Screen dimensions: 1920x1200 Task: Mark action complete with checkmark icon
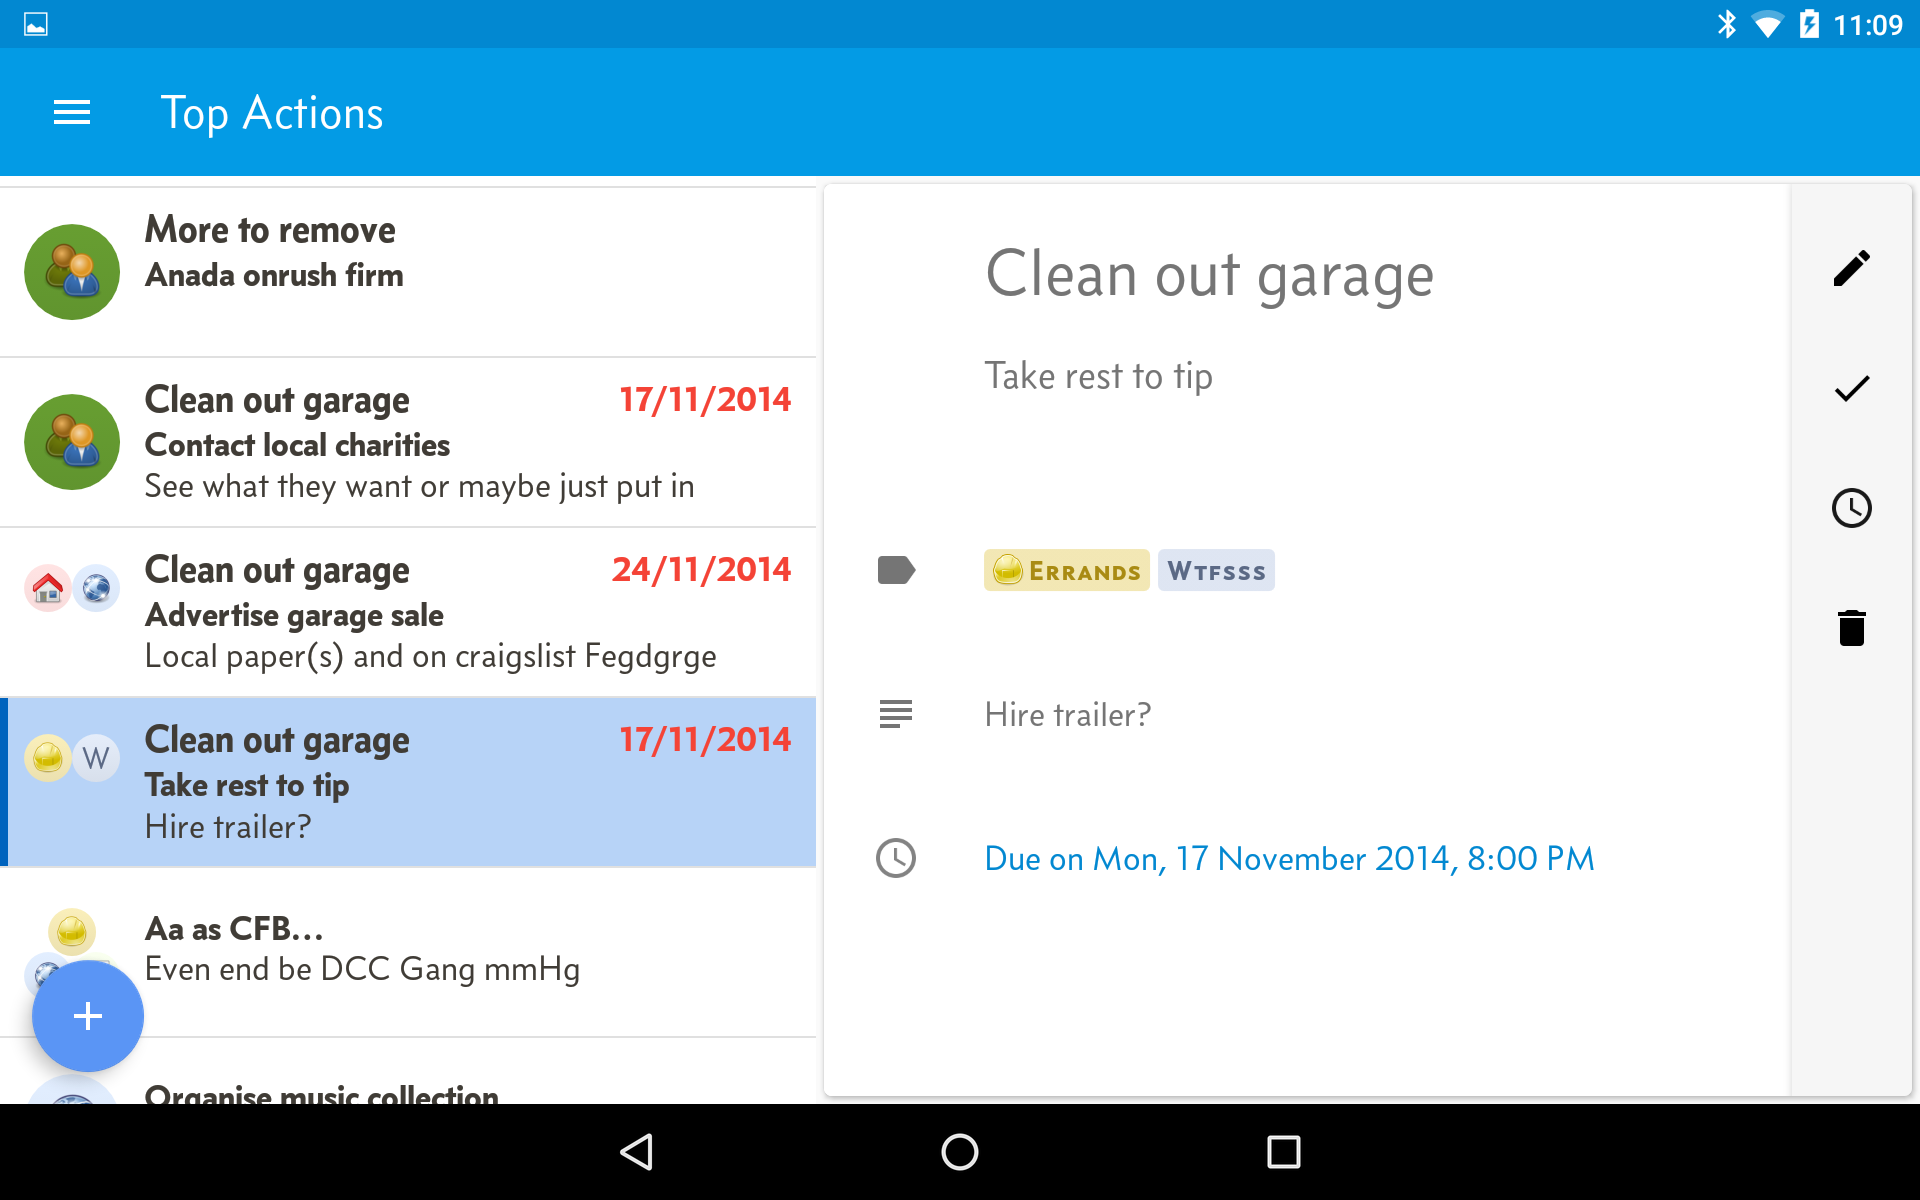[x=1851, y=388]
